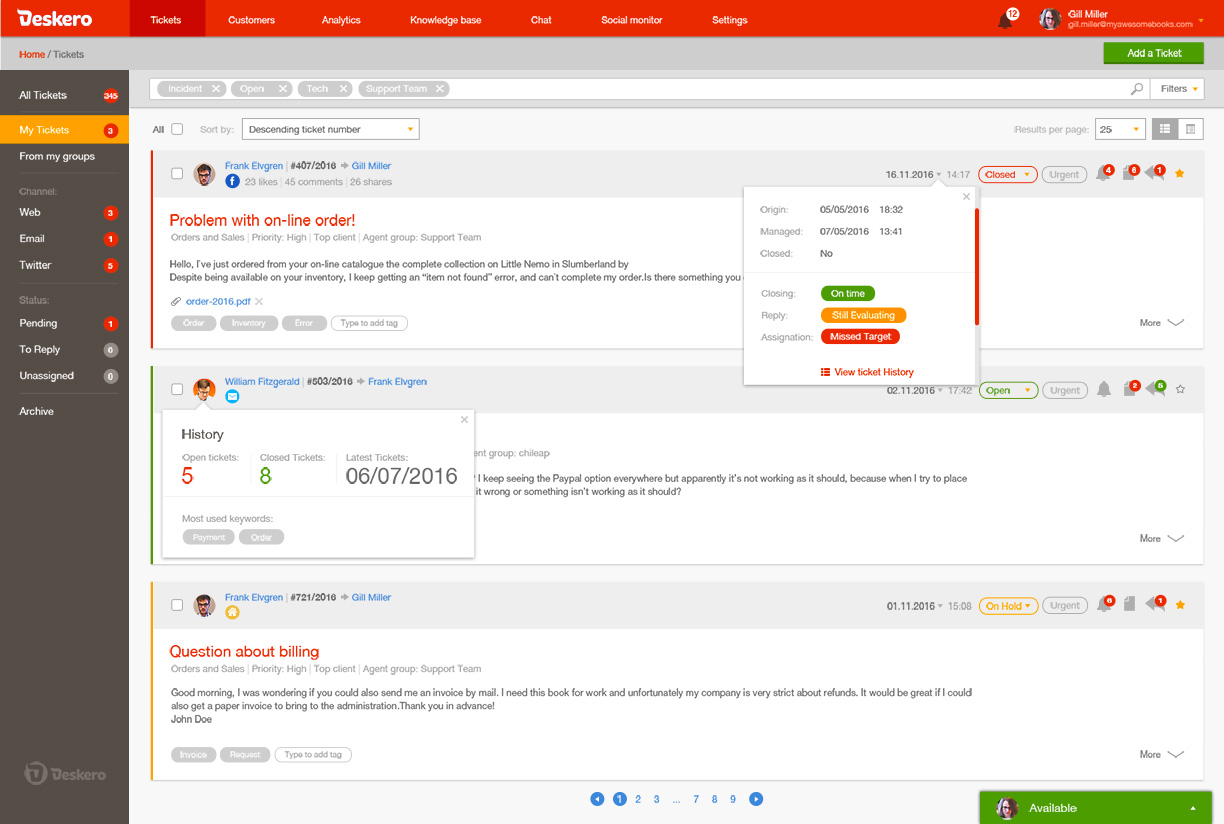
Task: Click William Fitzgerald's avatar thumbnail
Action: [x=204, y=389]
